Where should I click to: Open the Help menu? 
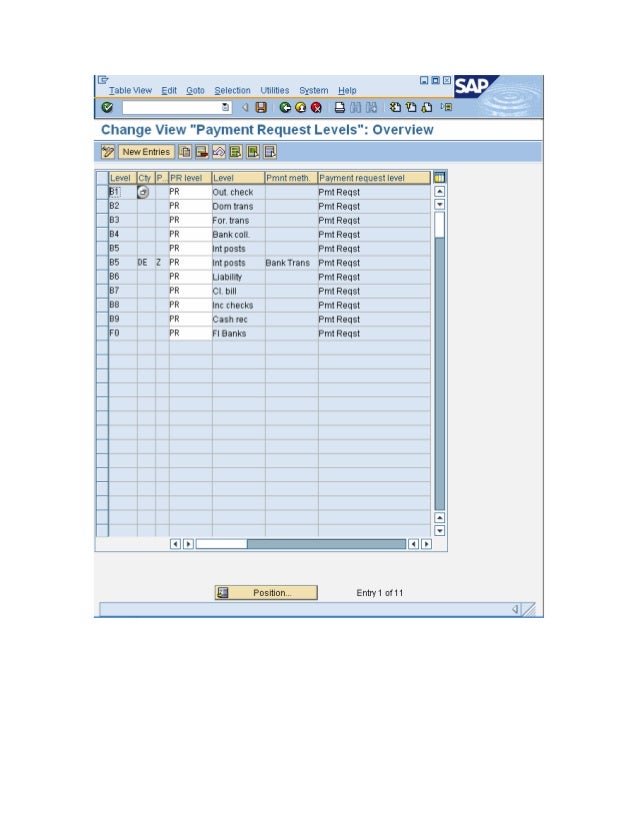coord(347,91)
